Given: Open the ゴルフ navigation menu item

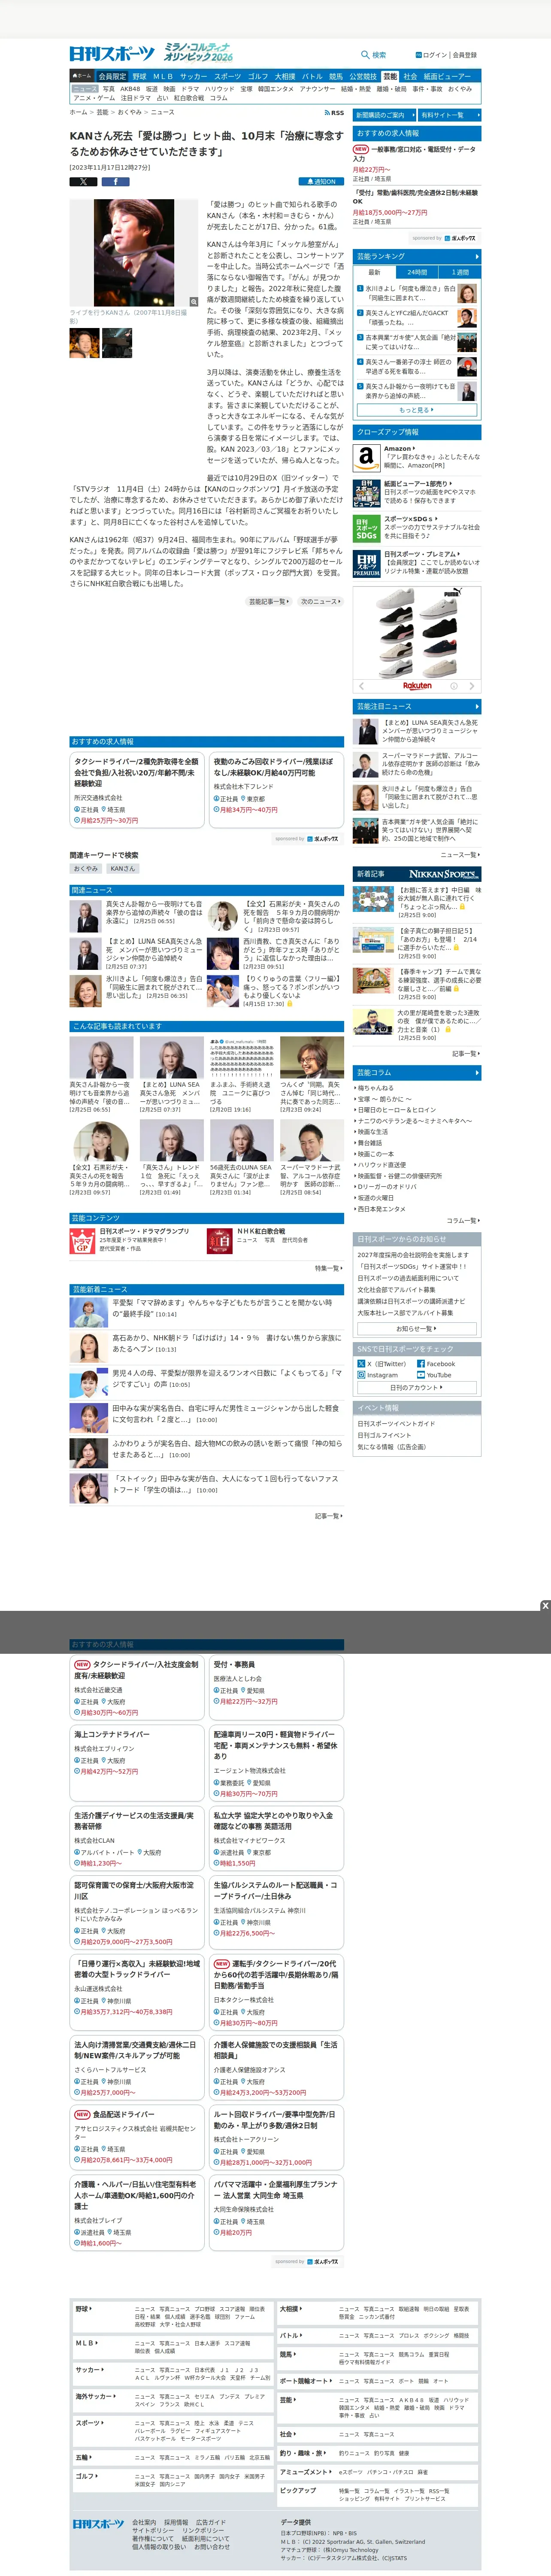Looking at the screenshot, I should [x=258, y=76].
